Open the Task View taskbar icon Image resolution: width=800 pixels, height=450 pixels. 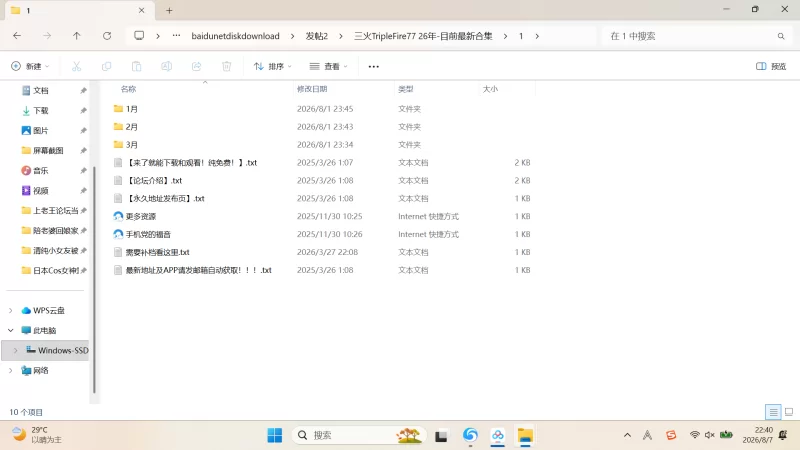pos(441,436)
